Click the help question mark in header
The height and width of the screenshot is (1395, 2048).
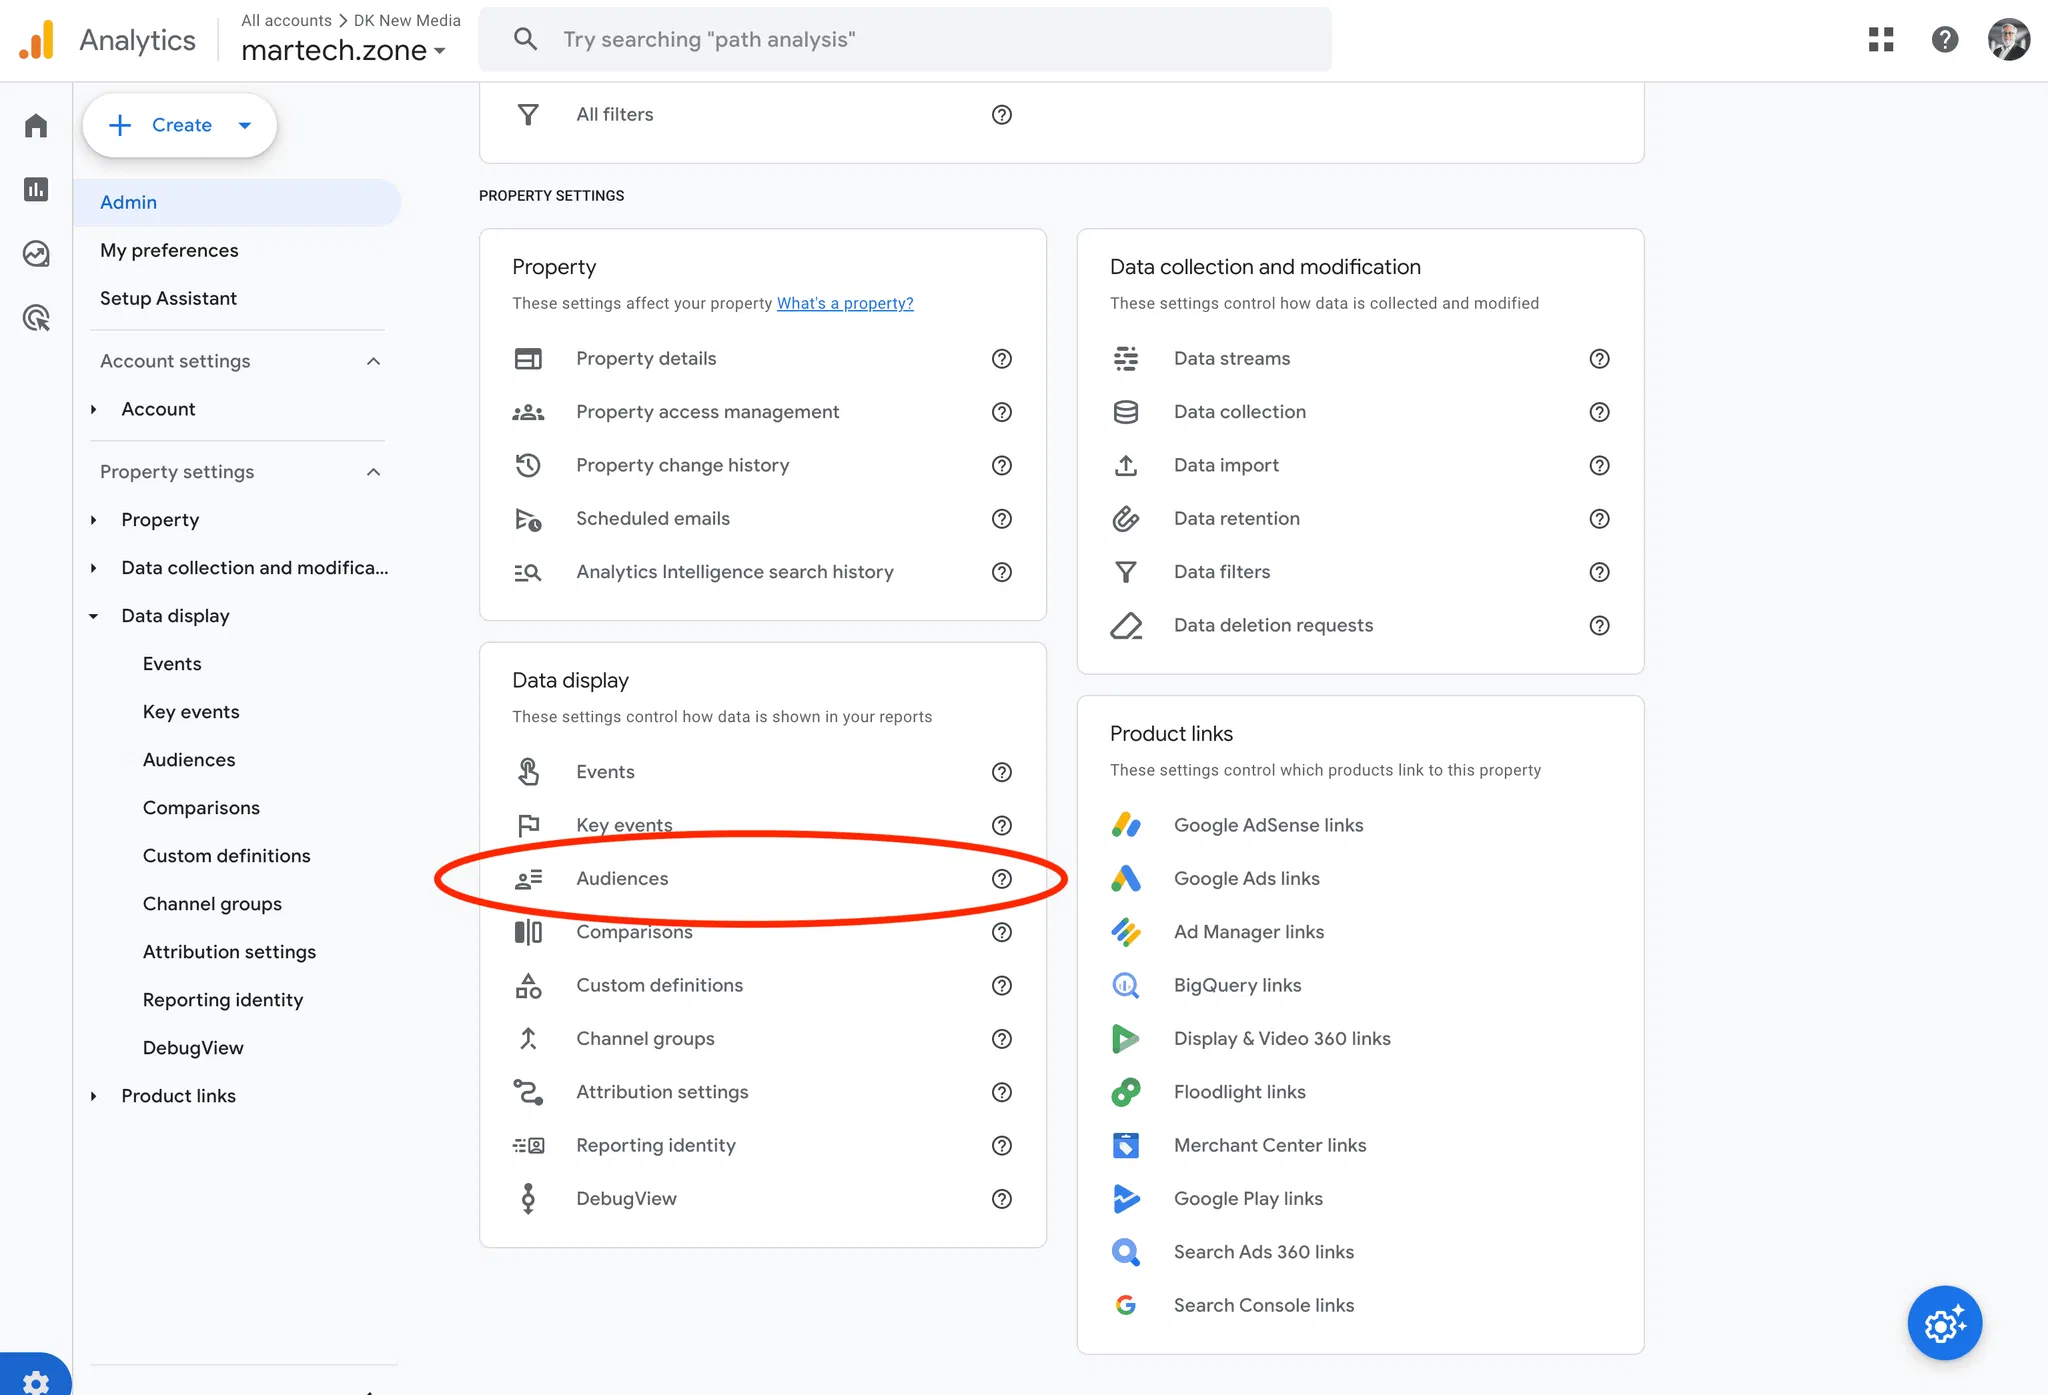pos(1944,40)
